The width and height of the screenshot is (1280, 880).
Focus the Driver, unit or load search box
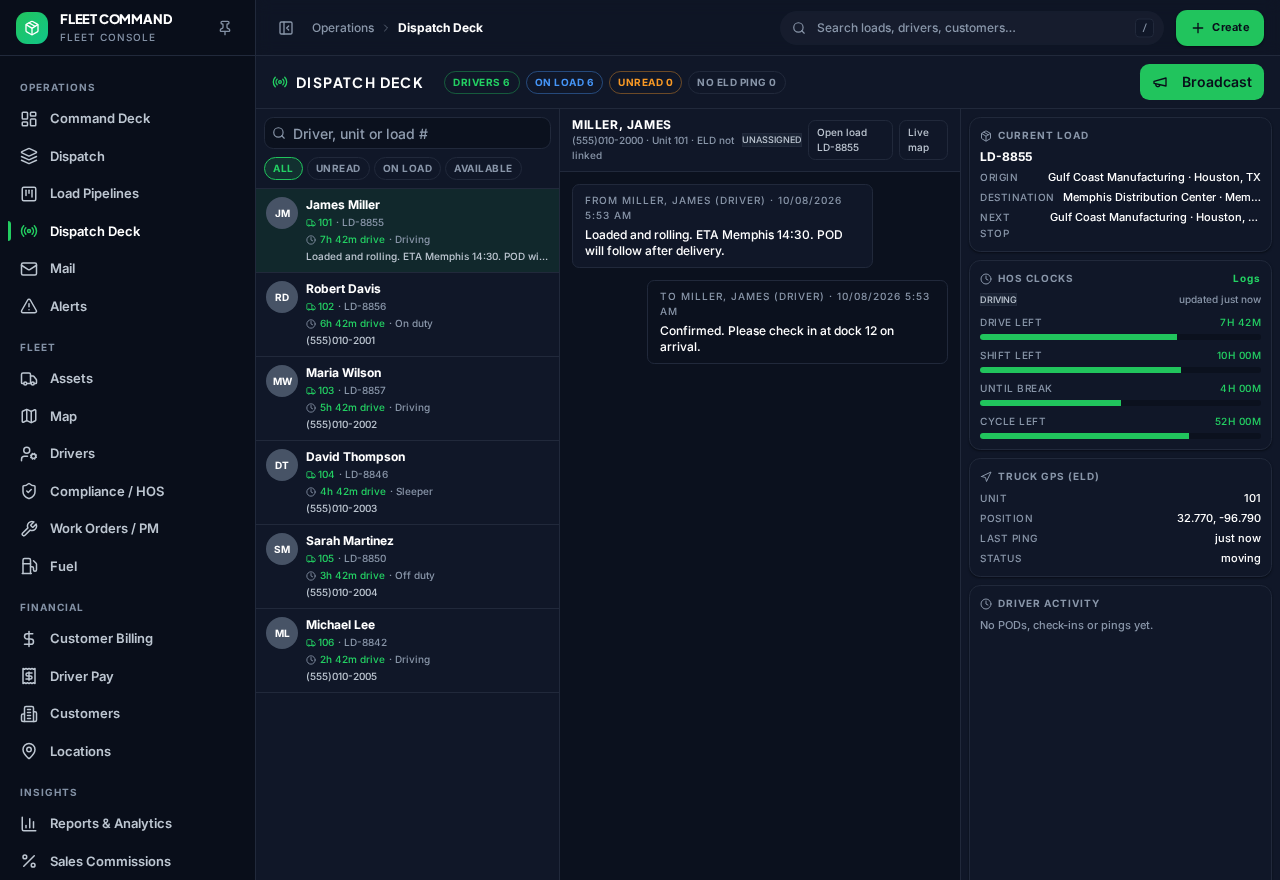(x=407, y=133)
